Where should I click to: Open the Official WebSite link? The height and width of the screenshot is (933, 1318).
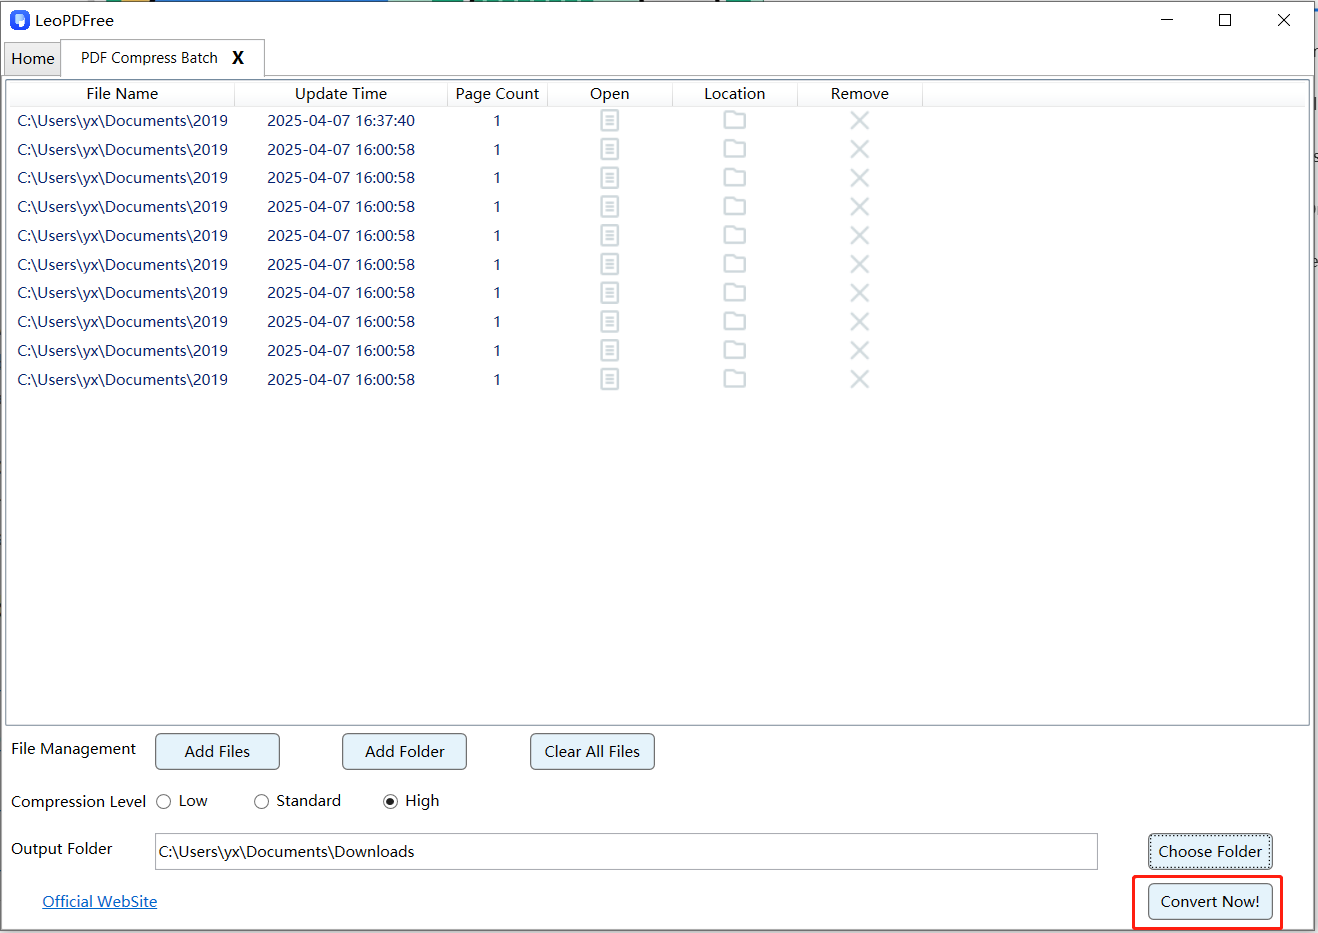[100, 902]
